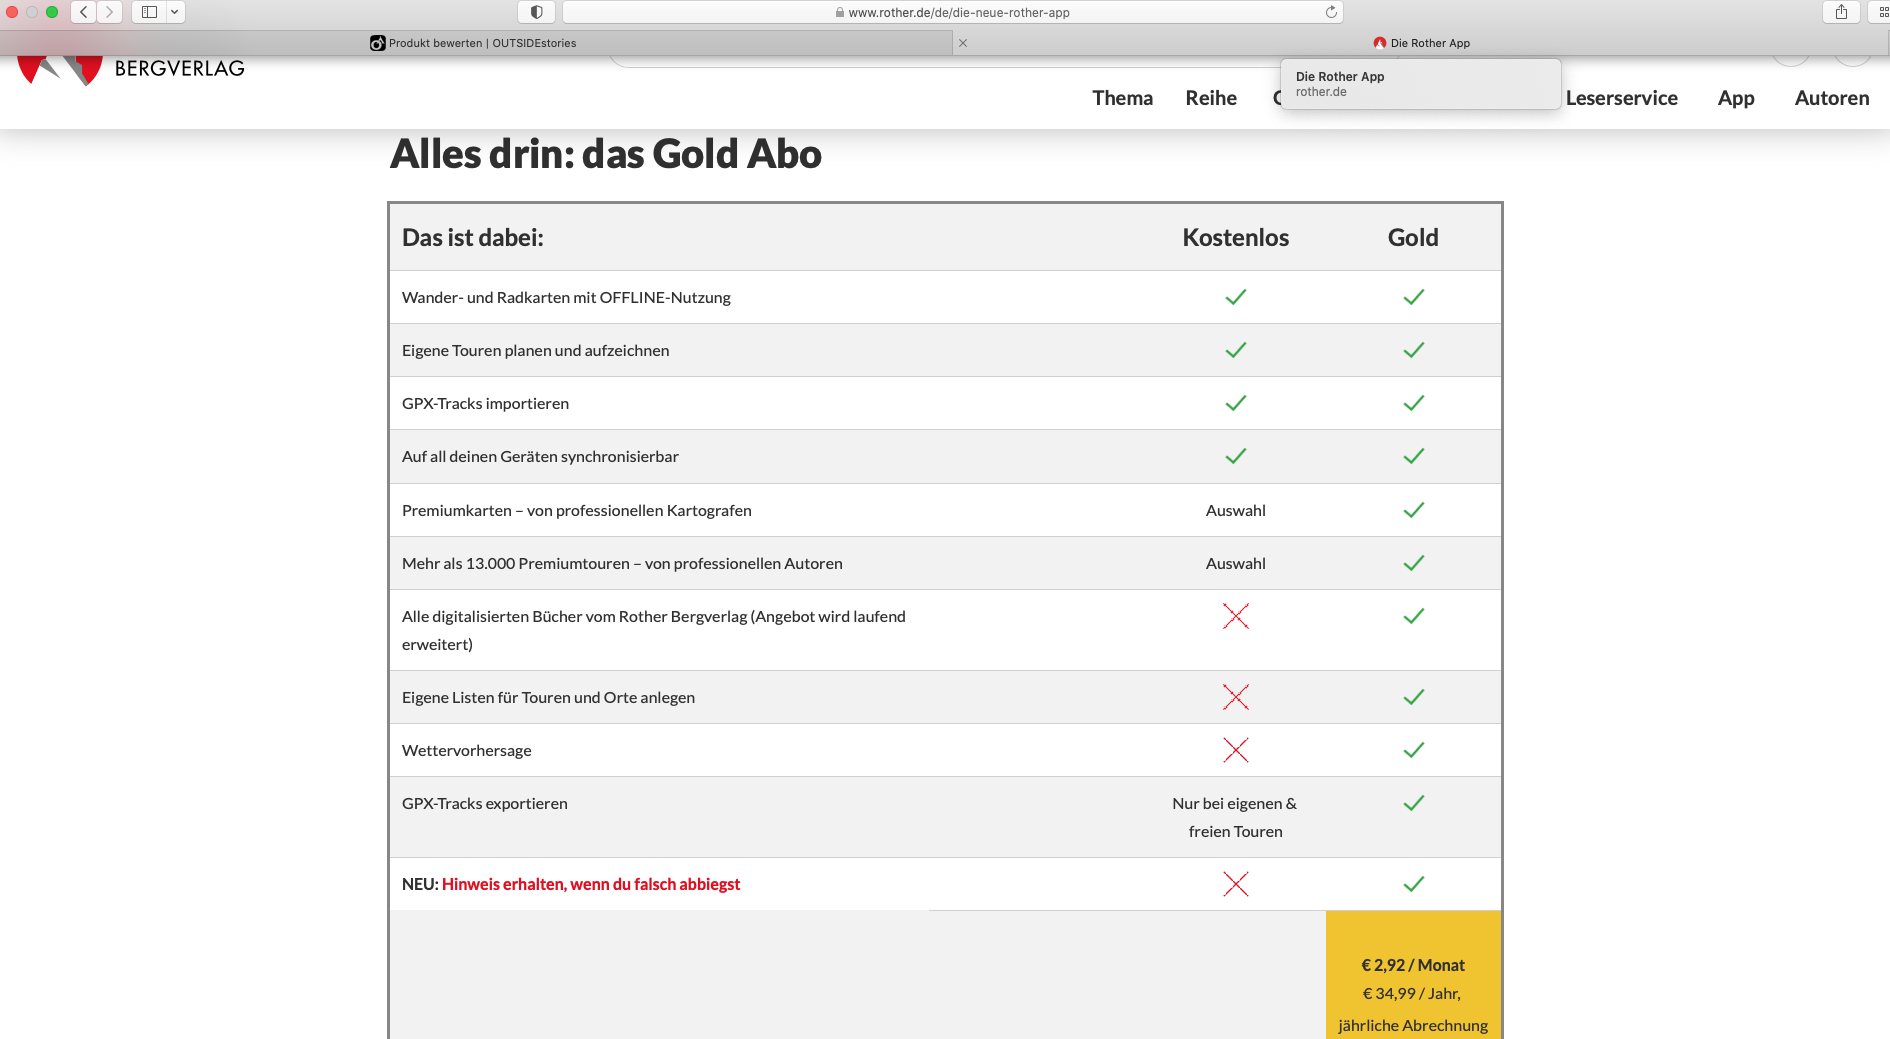
Task: Click the heading Alles drin: das Gold Abo
Action: pos(606,154)
